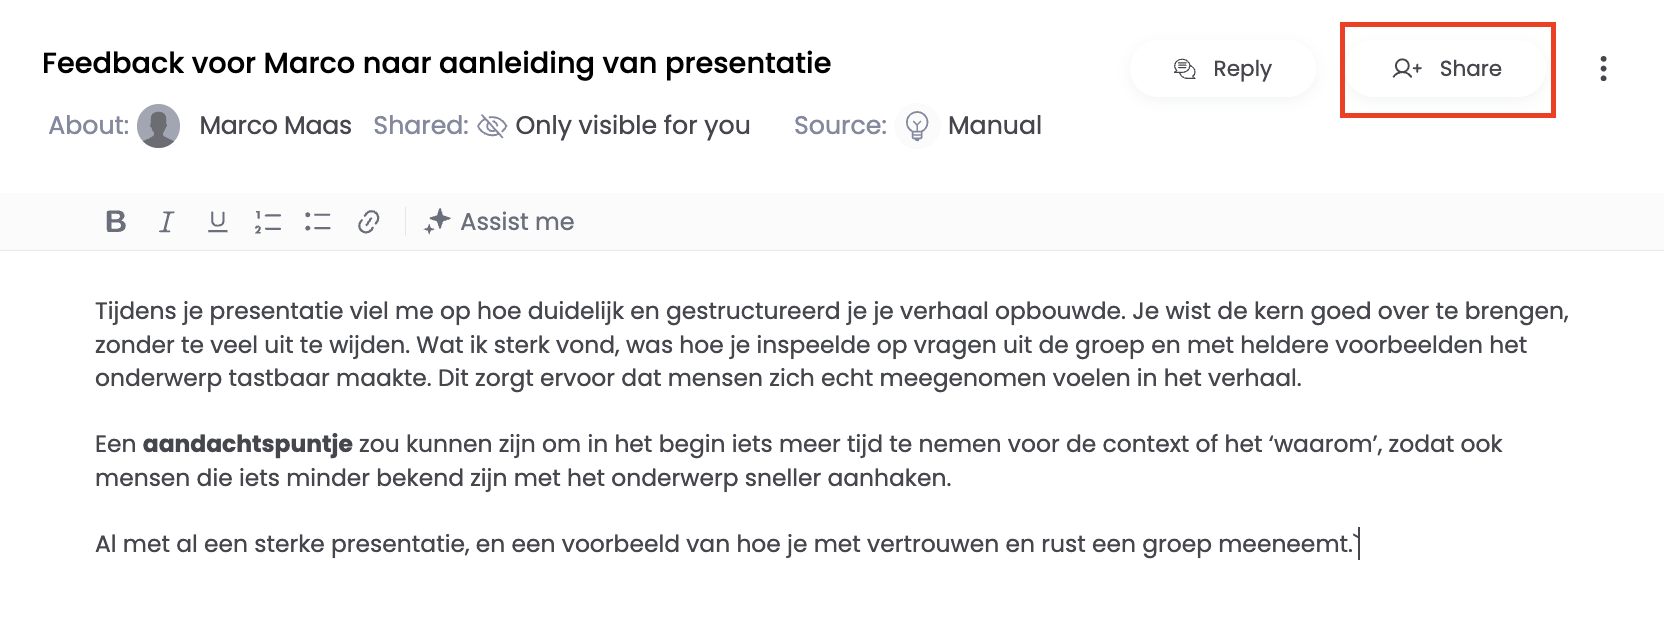Click the lightbulb Source icon
The width and height of the screenshot is (1664, 638).
point(917,126)
